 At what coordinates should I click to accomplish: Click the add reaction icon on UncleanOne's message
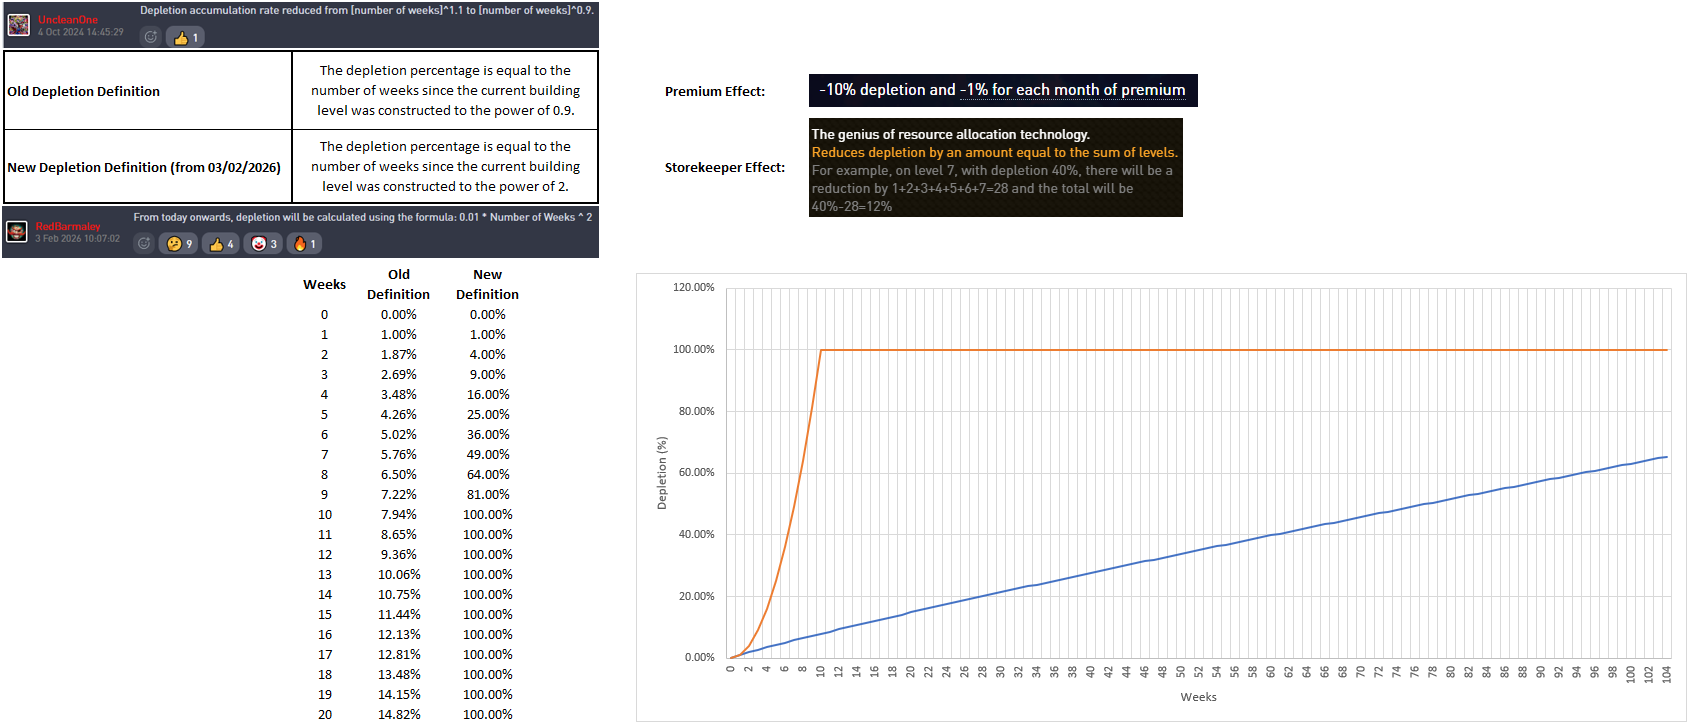(151, 37)
